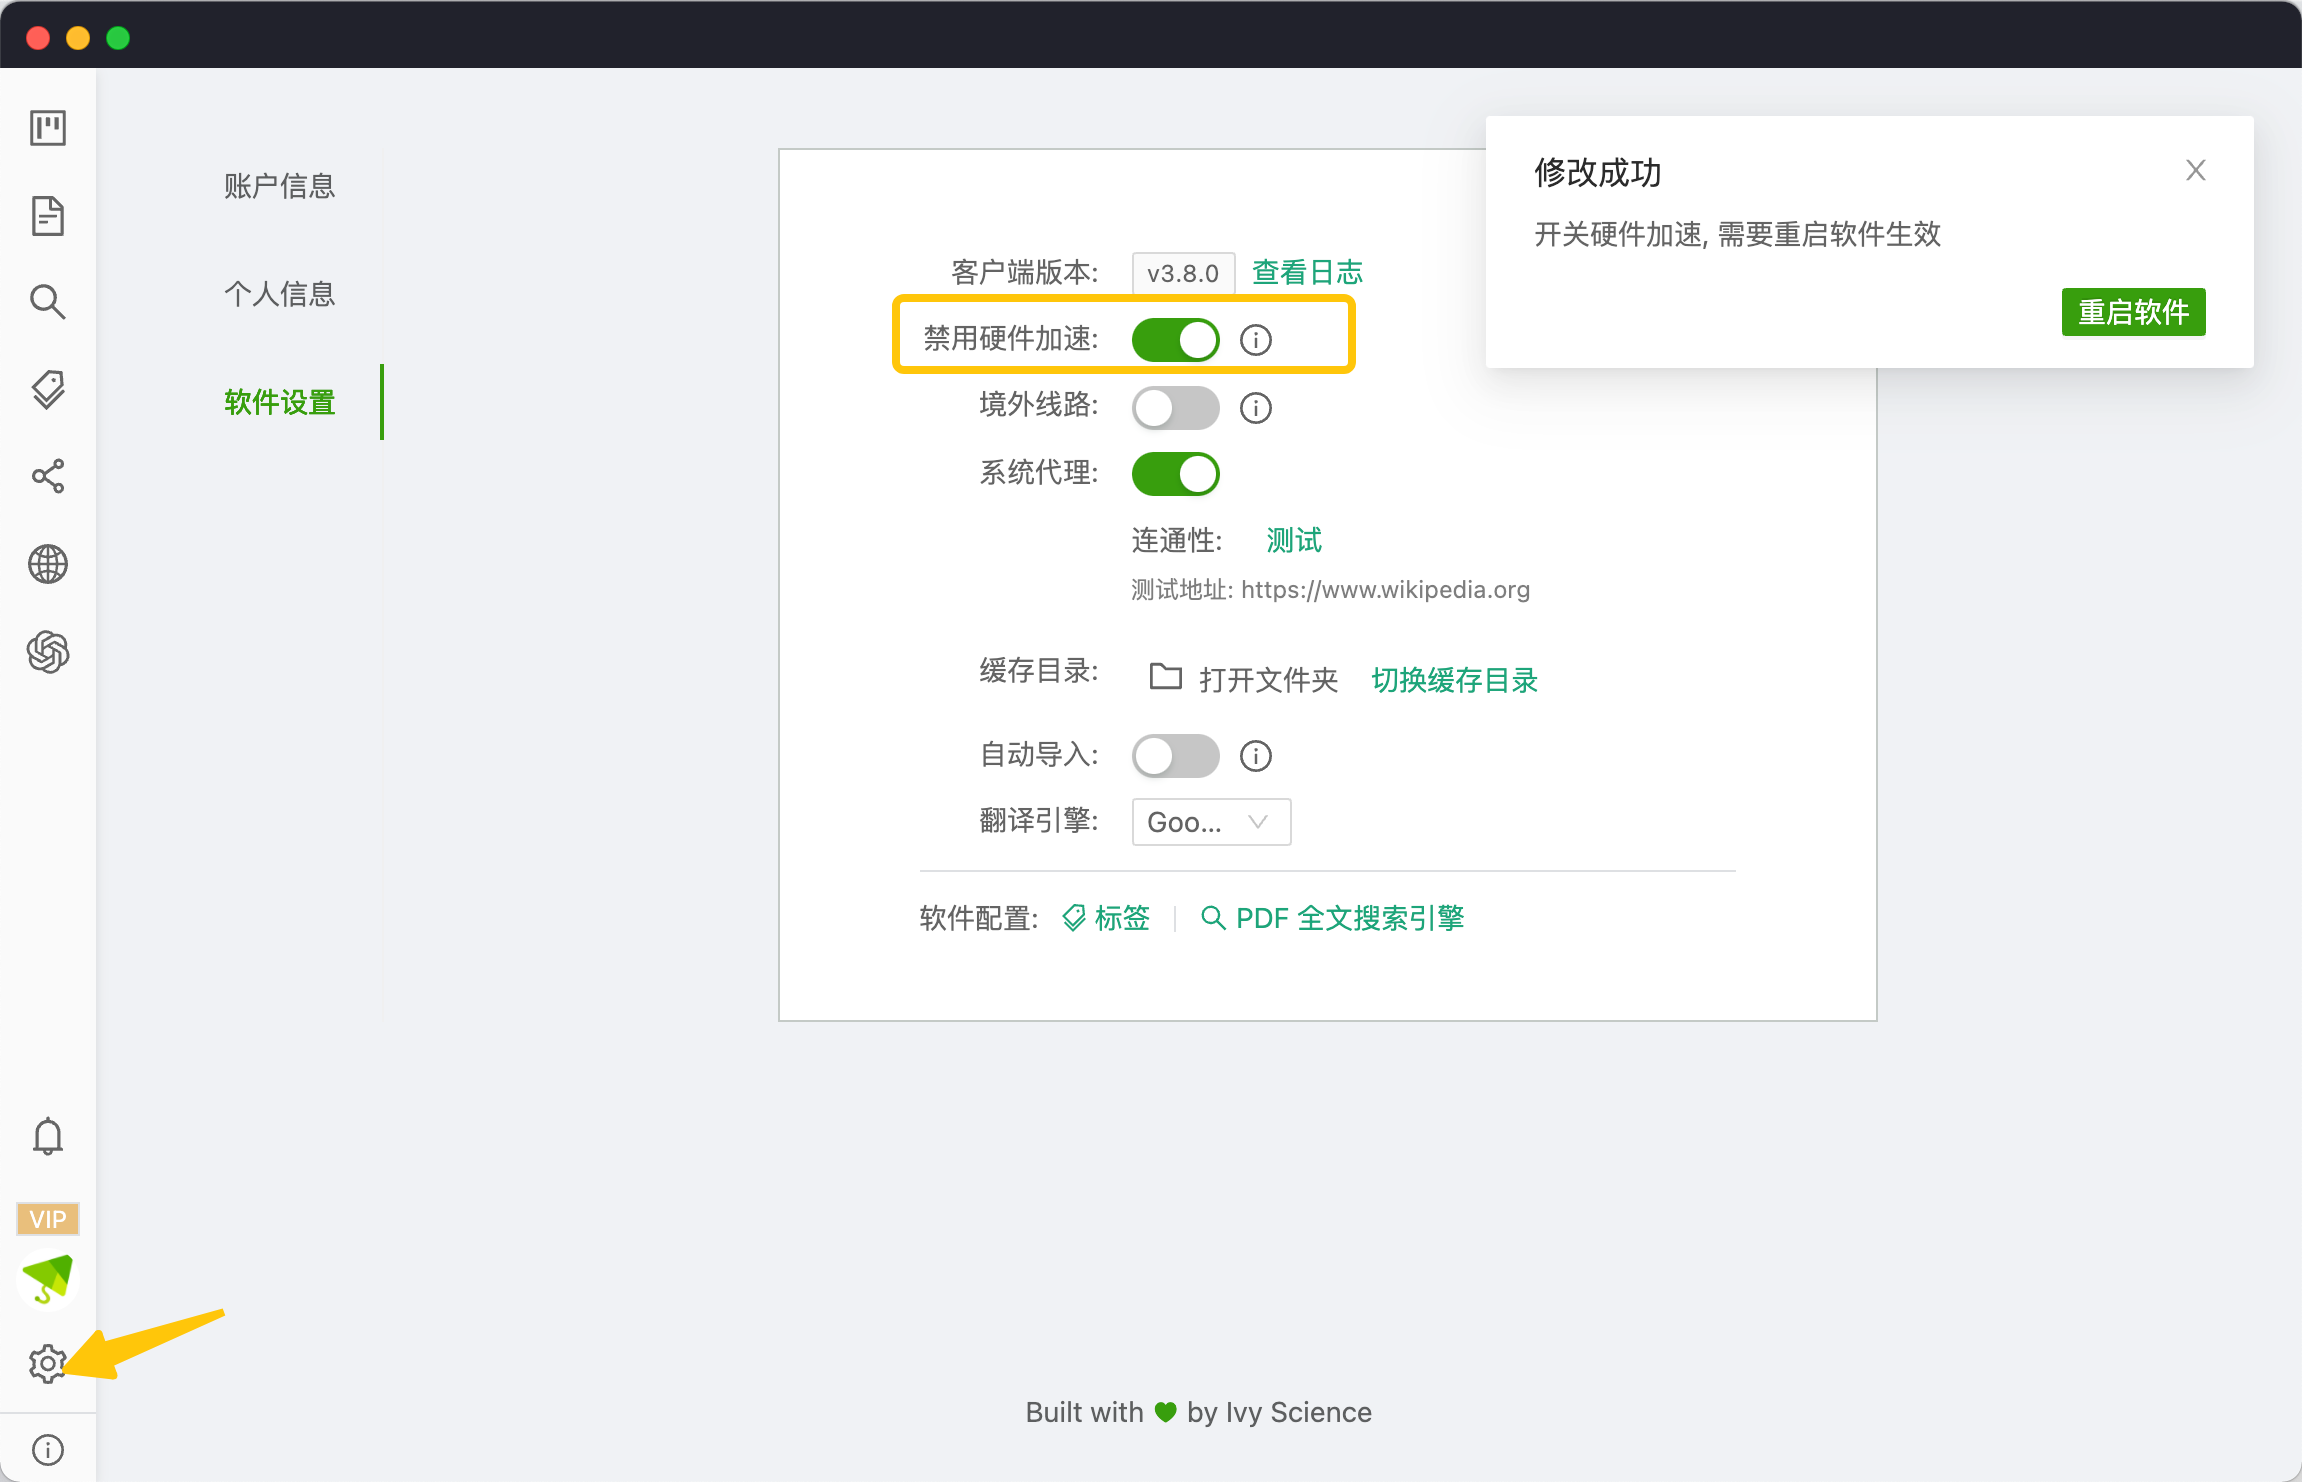
Task: Click the 重启软件 button
Action: (x=2134, y=312)
